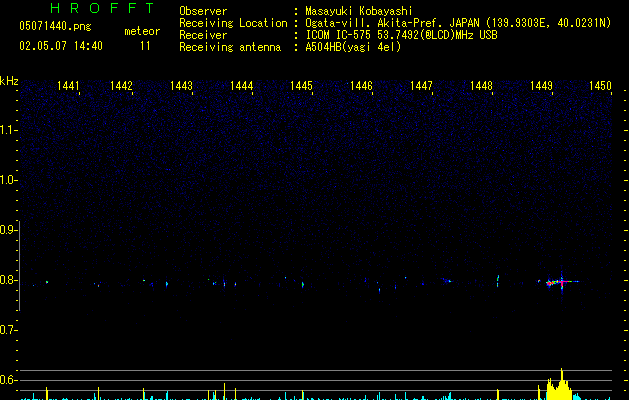Click the 0.7 kHz frequency label

[8, 330]
